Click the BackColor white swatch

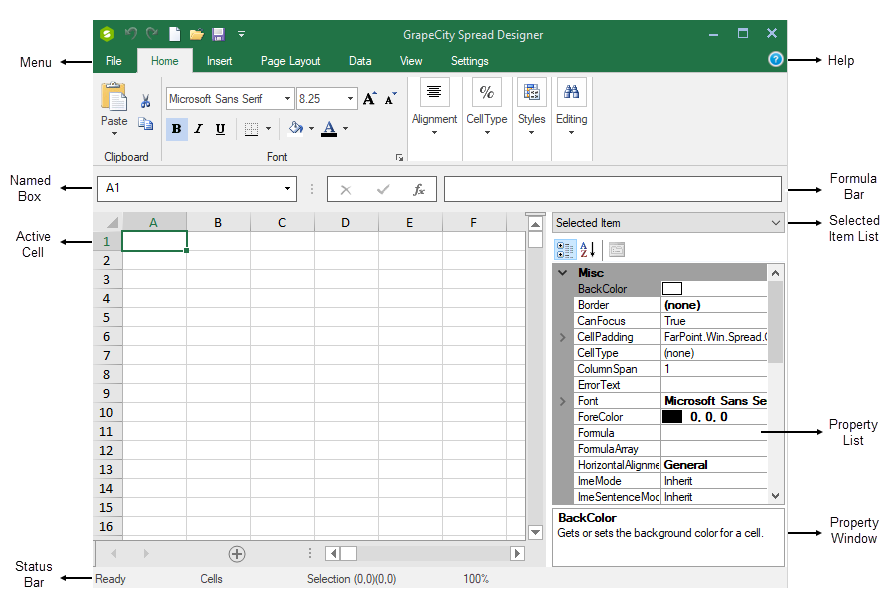tap(671, 289)
